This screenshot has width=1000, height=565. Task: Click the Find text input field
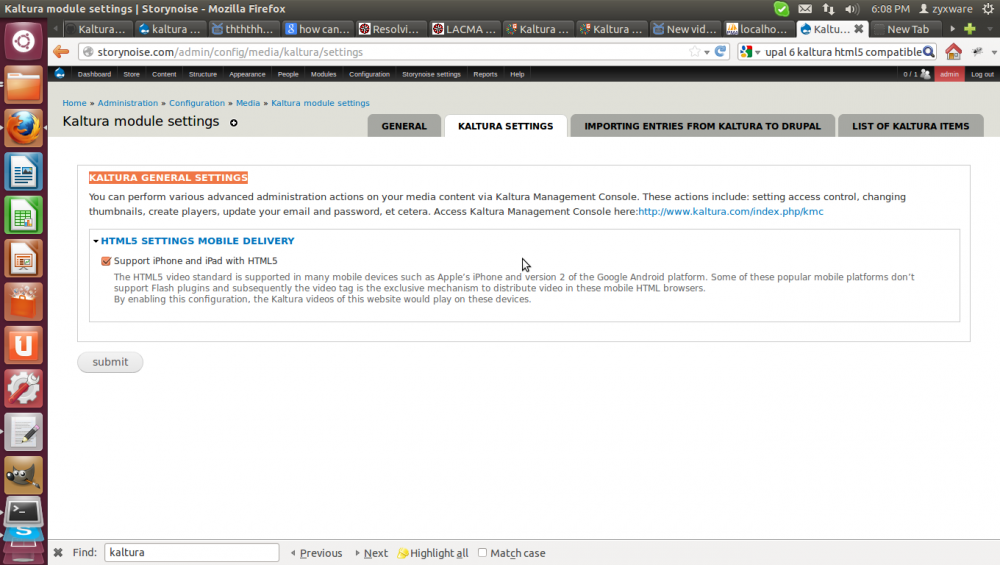click(x=191, y=553)
